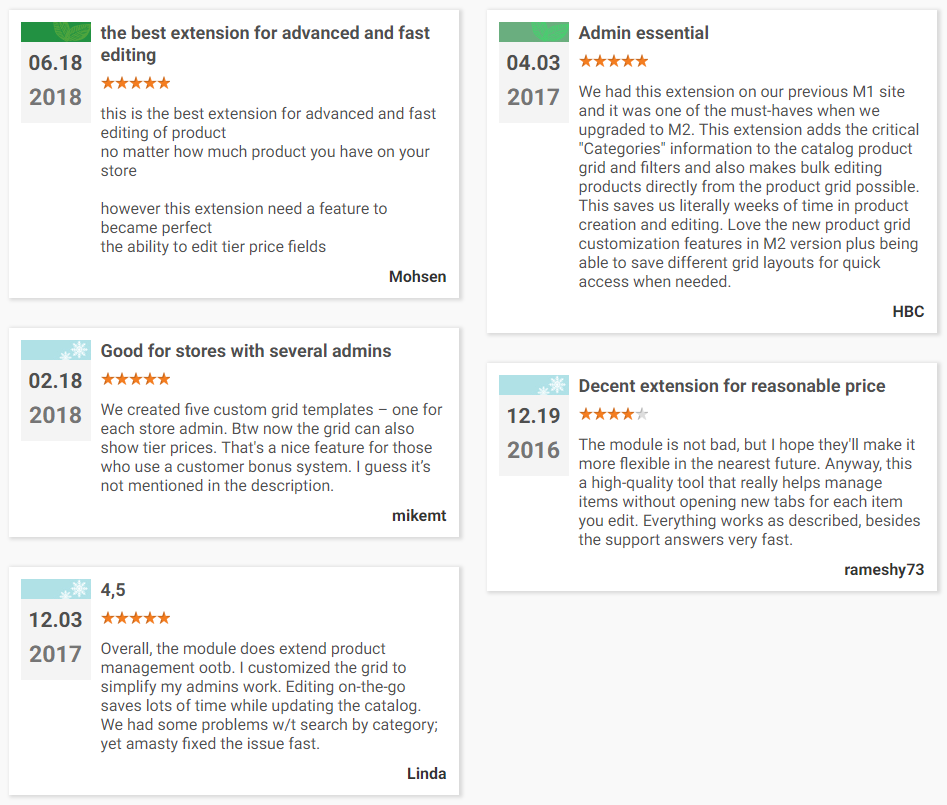Select the 'Admin essential' review title
This screenshot has height=805, width=947.
643,33
